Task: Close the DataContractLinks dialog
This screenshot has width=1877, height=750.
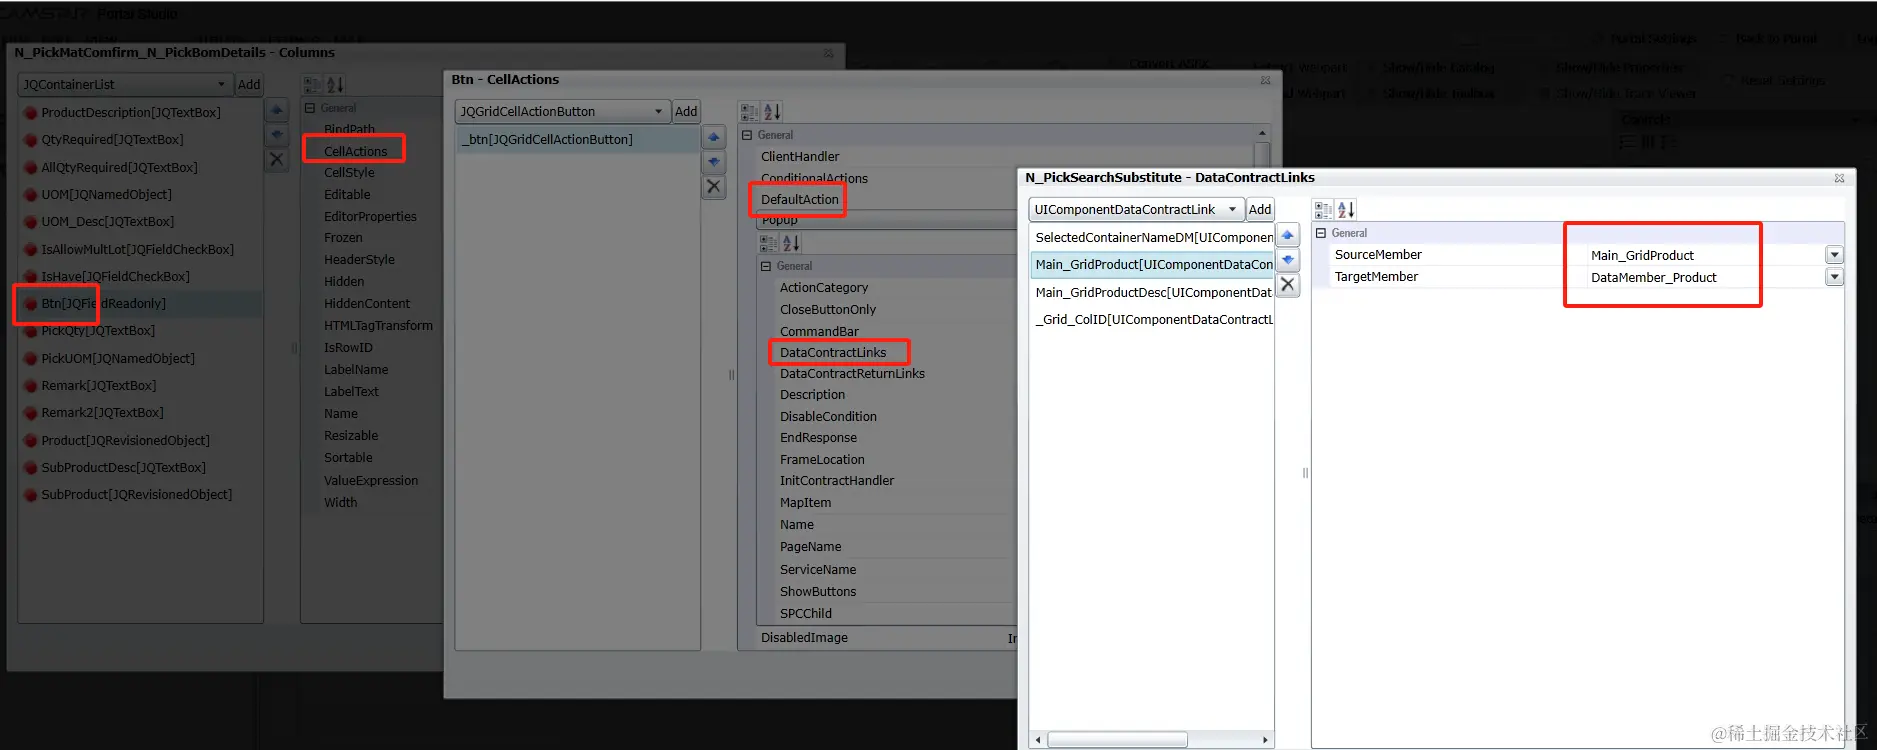Action: (1839, 178)
